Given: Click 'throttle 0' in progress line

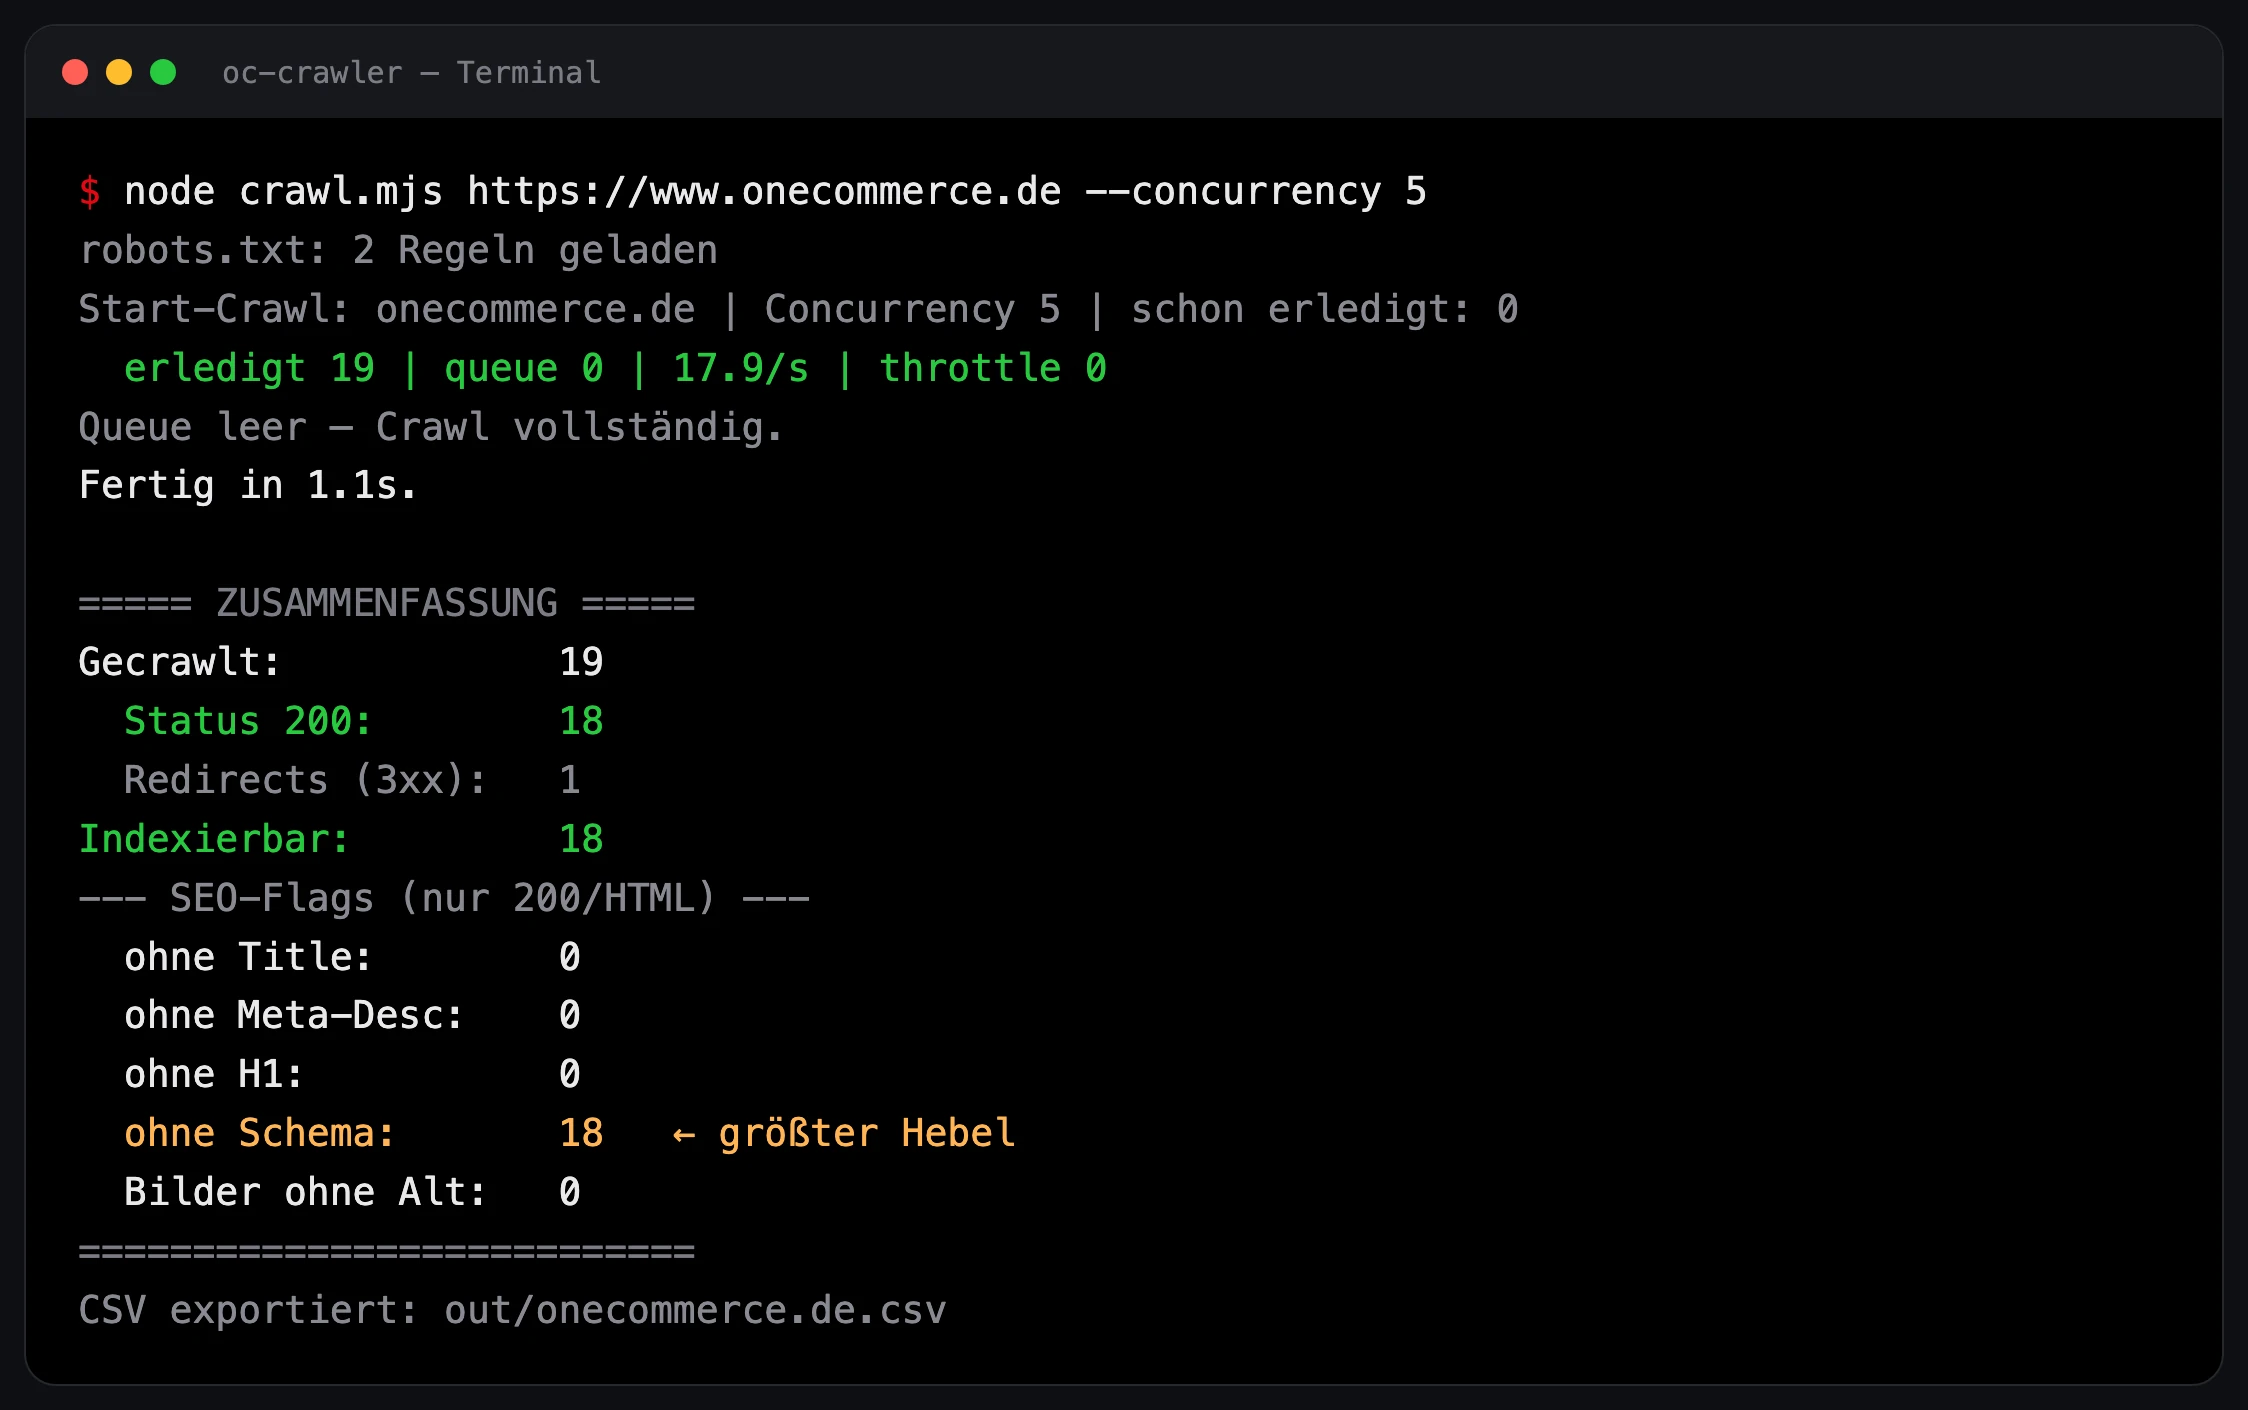Looking at the screenshot, I should click(993, 368).
